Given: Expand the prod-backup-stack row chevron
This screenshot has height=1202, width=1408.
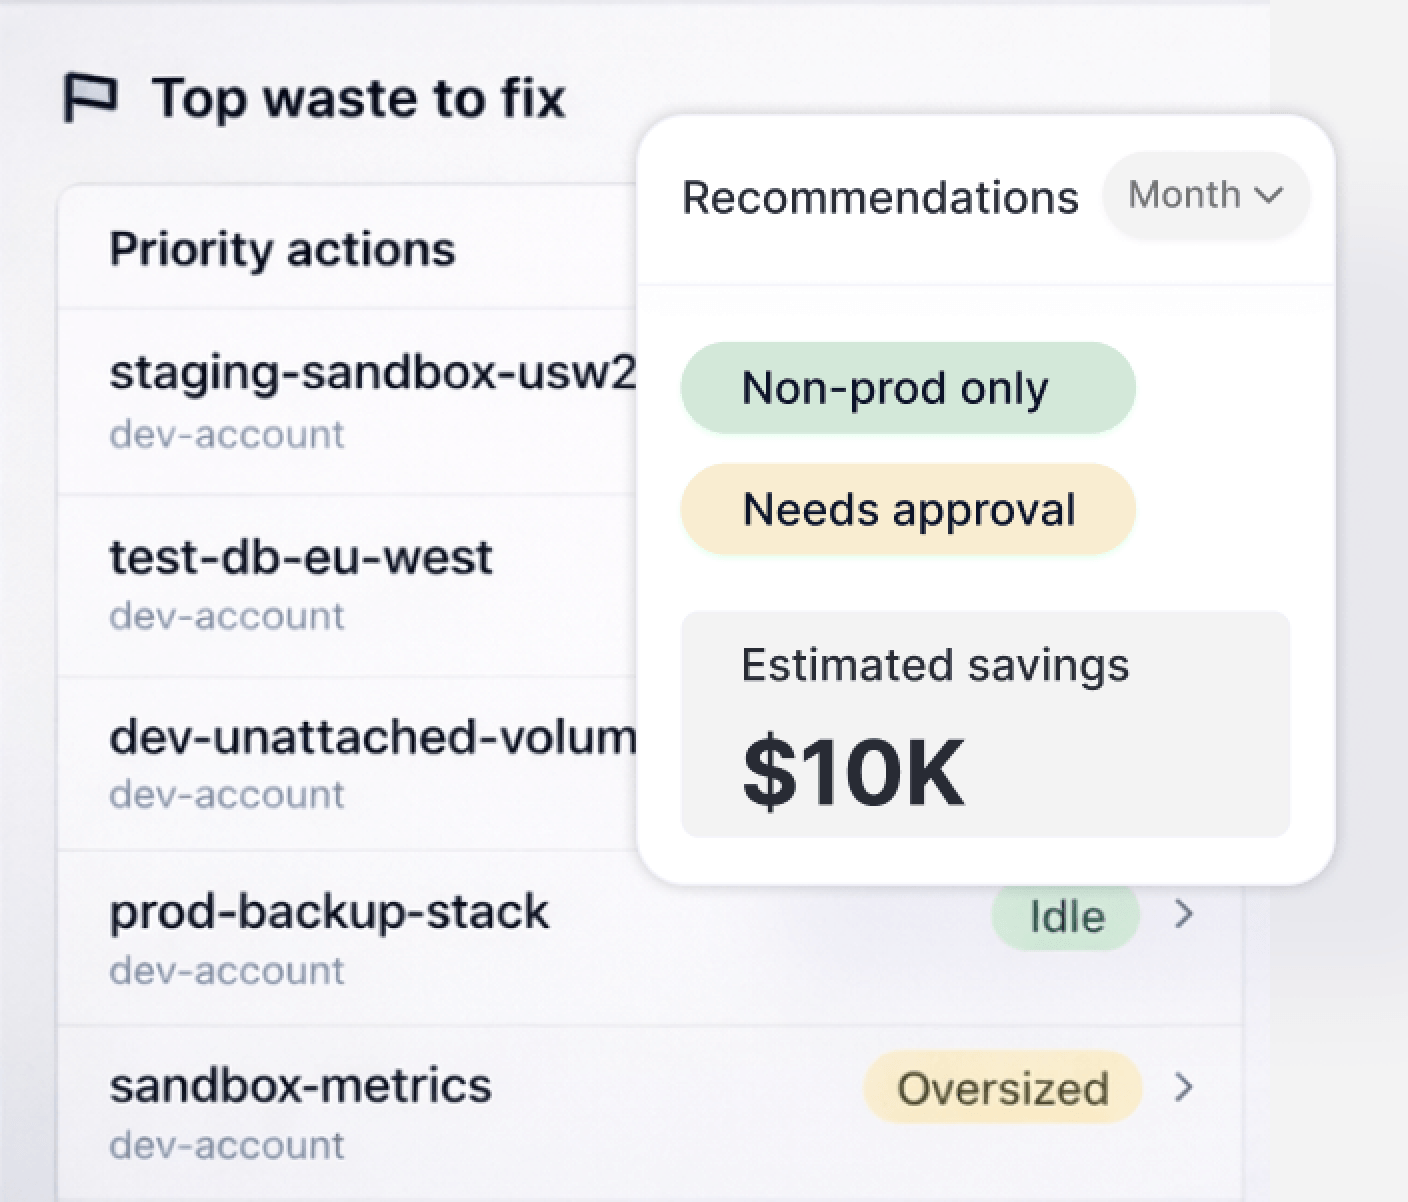Looking at the screenshot, I should 1184,914.
